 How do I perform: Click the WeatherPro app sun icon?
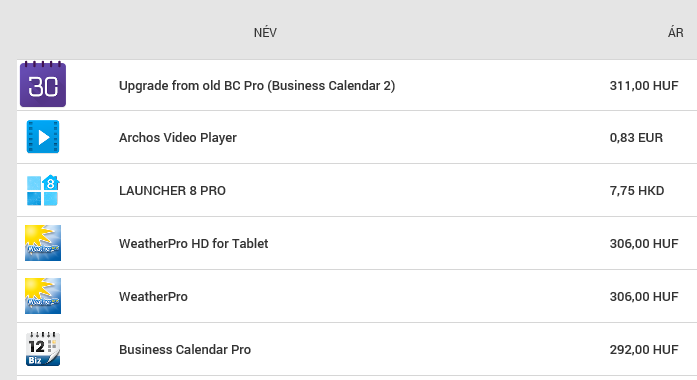[x=43, y=296]
